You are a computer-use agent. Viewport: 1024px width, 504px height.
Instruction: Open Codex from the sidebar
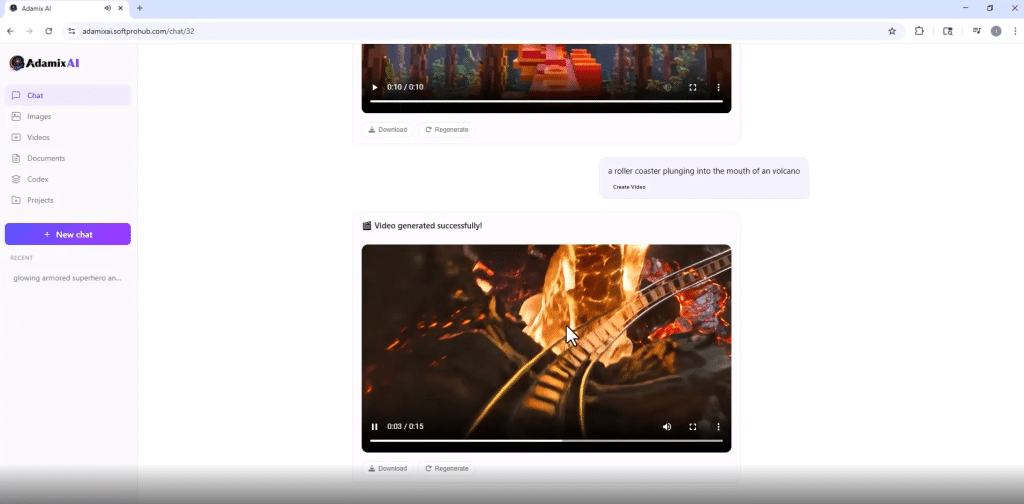[x=38, y=179]
